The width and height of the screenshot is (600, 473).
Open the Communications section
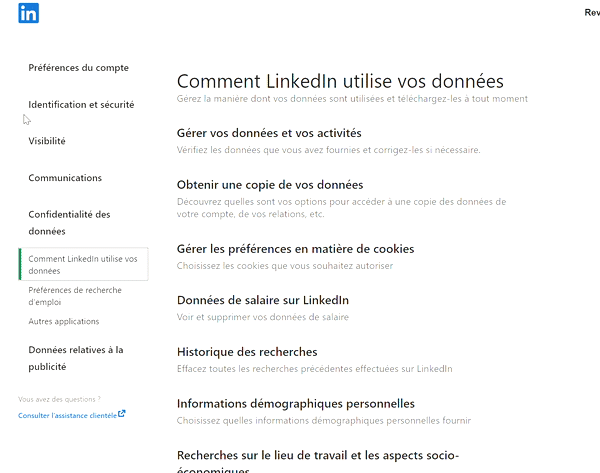coord(65,178)
